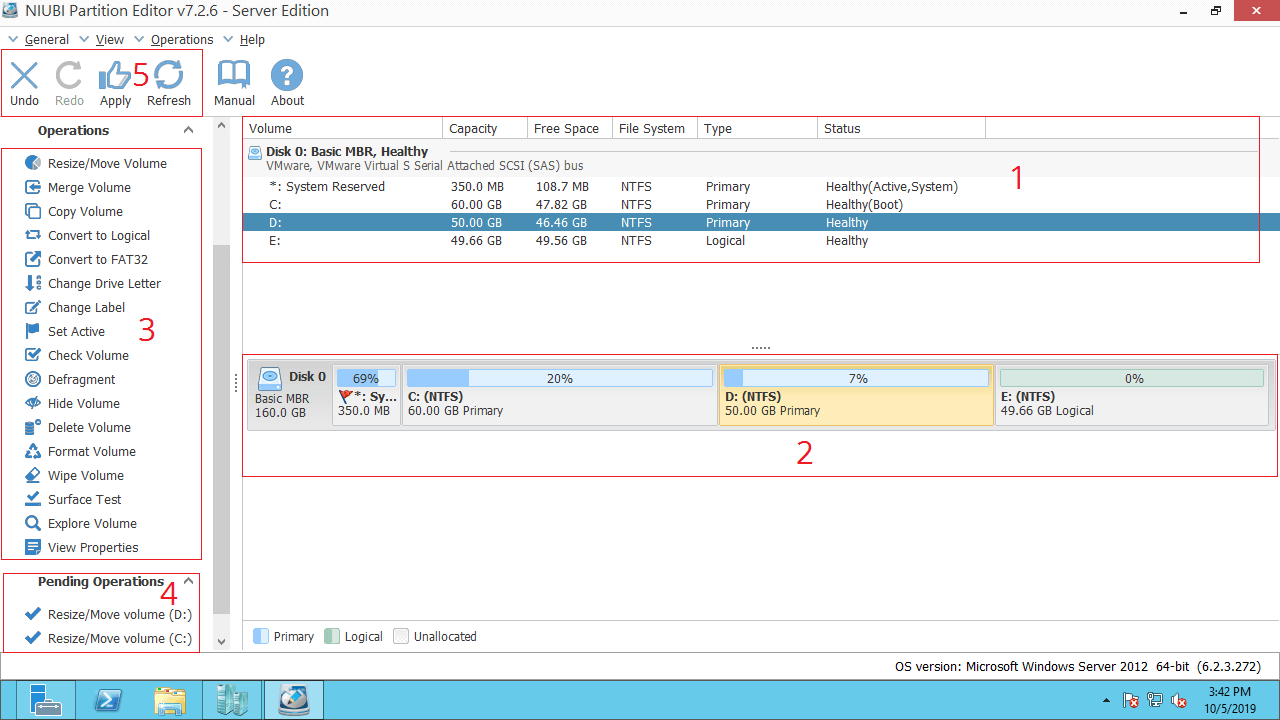Image resolution: width=1280 pixels, height=720 pixels.
Task: Open the About question-mark icon
Action: click(x=287, y=77)
